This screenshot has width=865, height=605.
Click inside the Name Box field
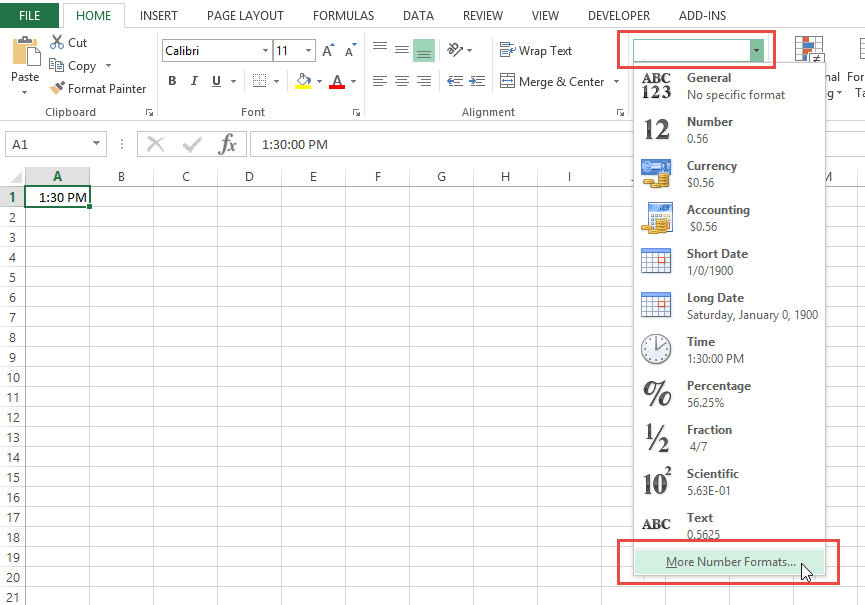coord(45,144)
